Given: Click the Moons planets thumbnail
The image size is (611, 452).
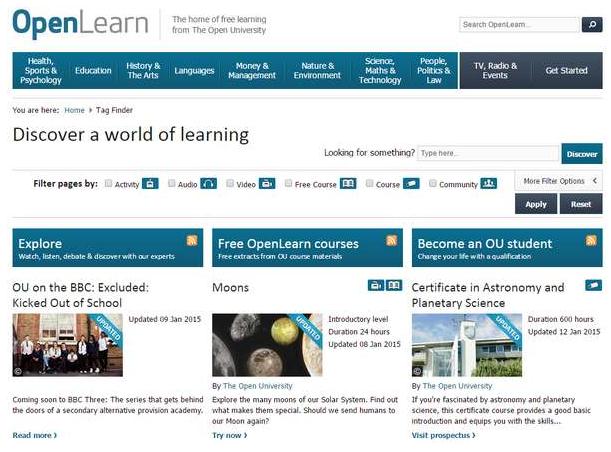Looking at the screenshot, I should click(x=267, y=345).
